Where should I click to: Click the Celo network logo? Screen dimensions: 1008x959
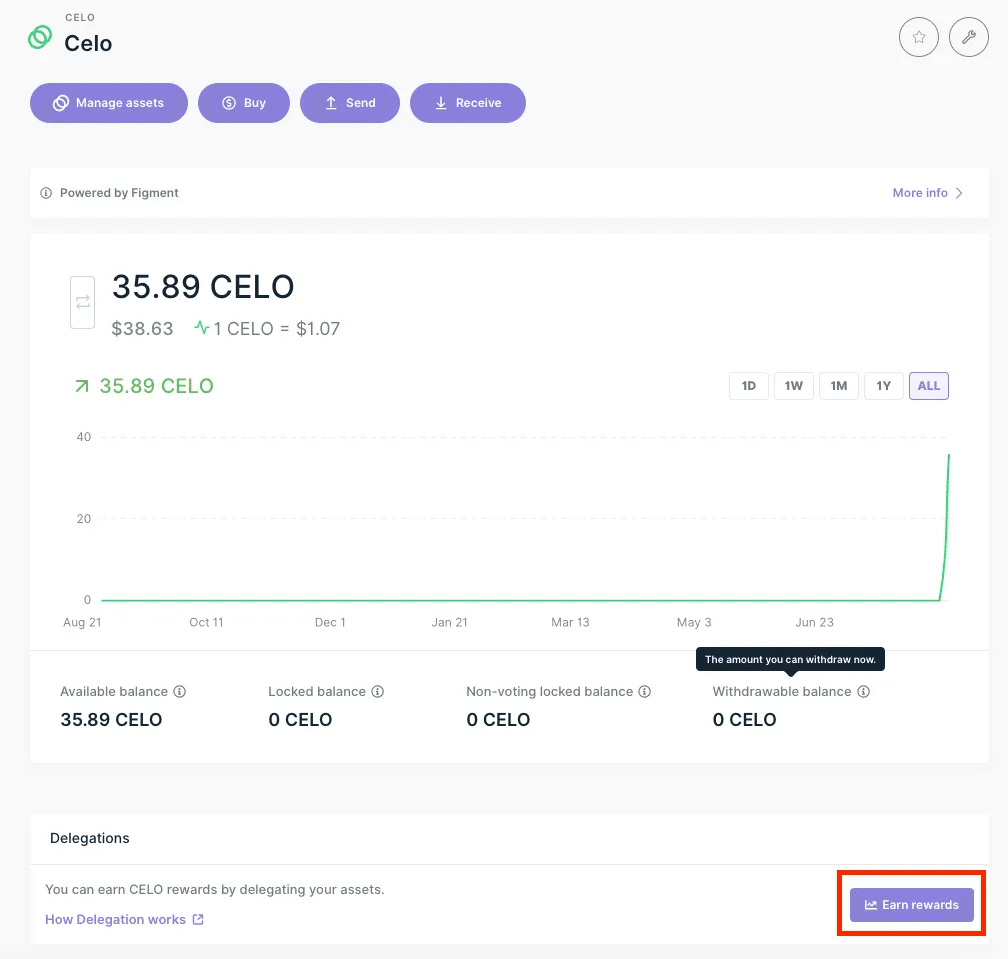(39, 36)
